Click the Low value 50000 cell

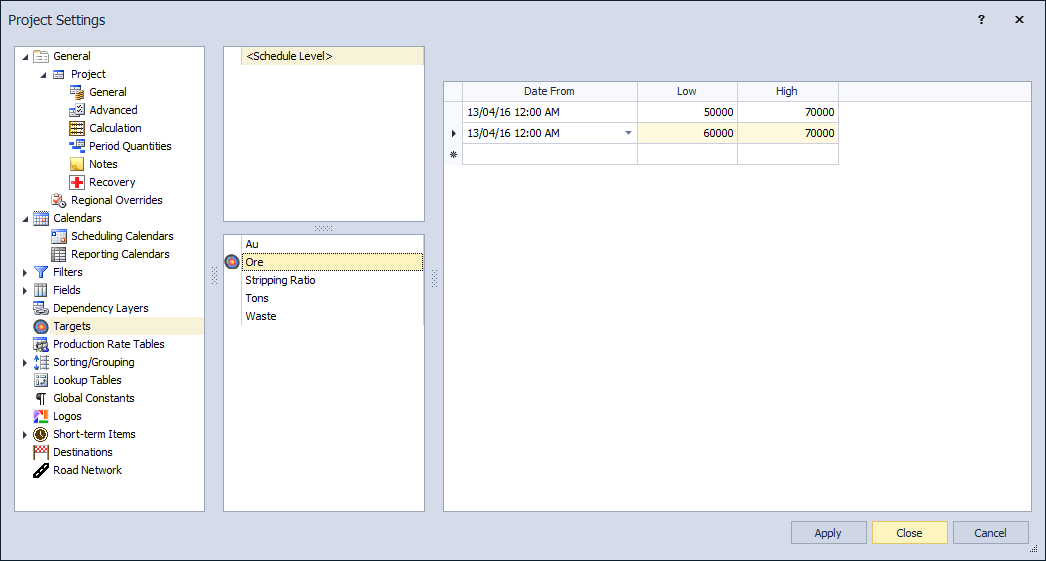tap(687, 113)
